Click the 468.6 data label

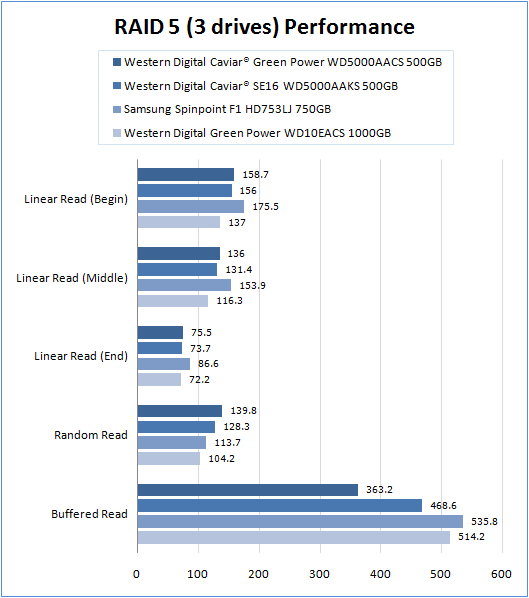pyautogui.click(x=443, y=506)
